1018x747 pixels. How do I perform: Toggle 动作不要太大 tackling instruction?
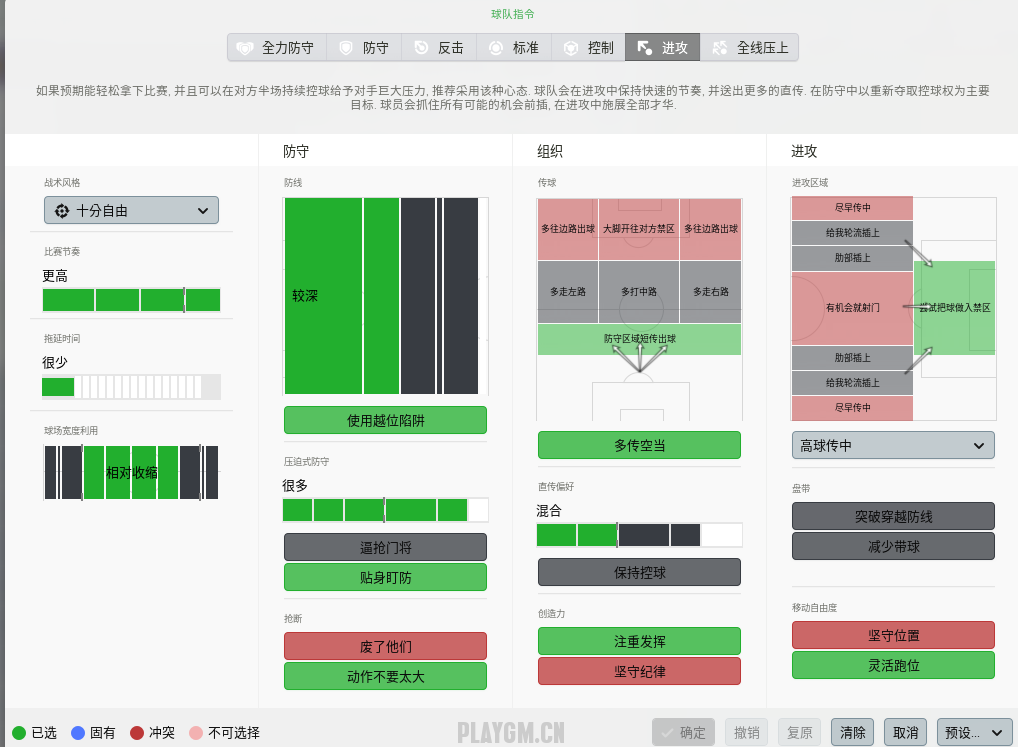(x=385, y=676)
